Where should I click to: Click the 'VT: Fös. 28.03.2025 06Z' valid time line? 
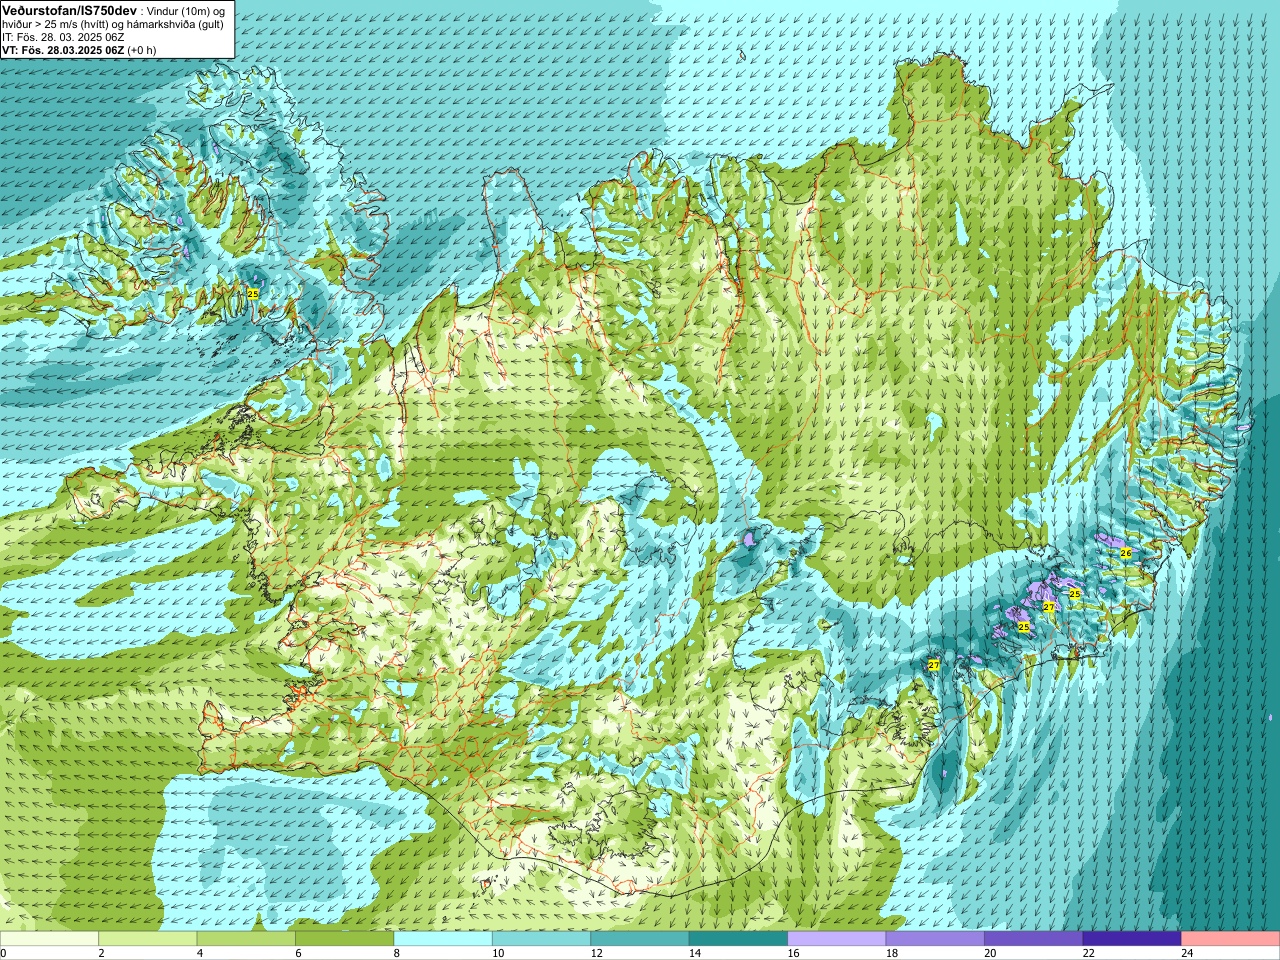pos(63,50)
